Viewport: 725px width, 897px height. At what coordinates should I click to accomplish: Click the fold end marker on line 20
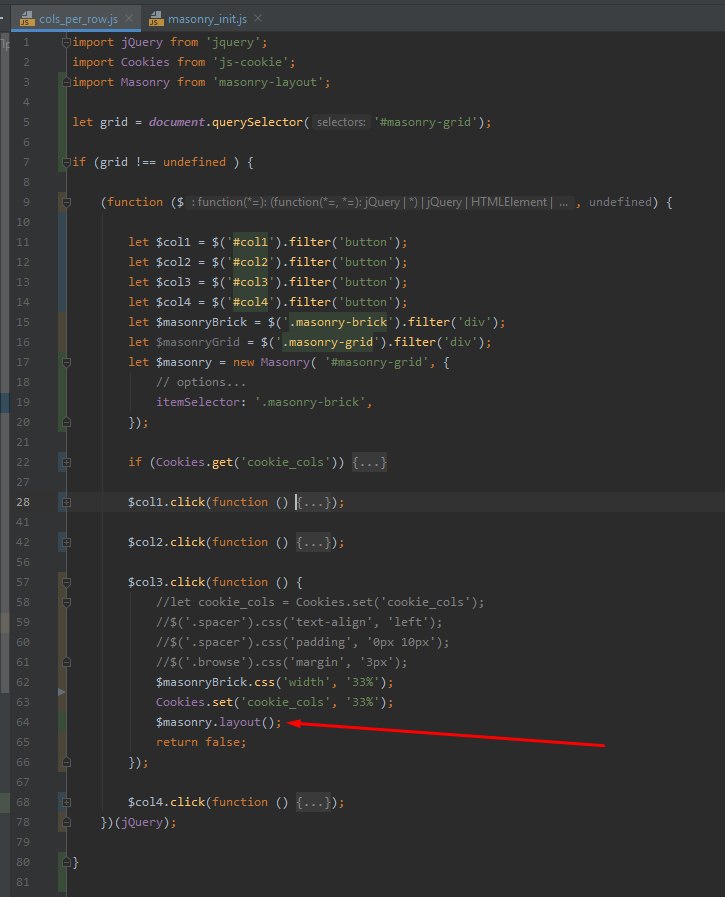(x=66, y=422)
